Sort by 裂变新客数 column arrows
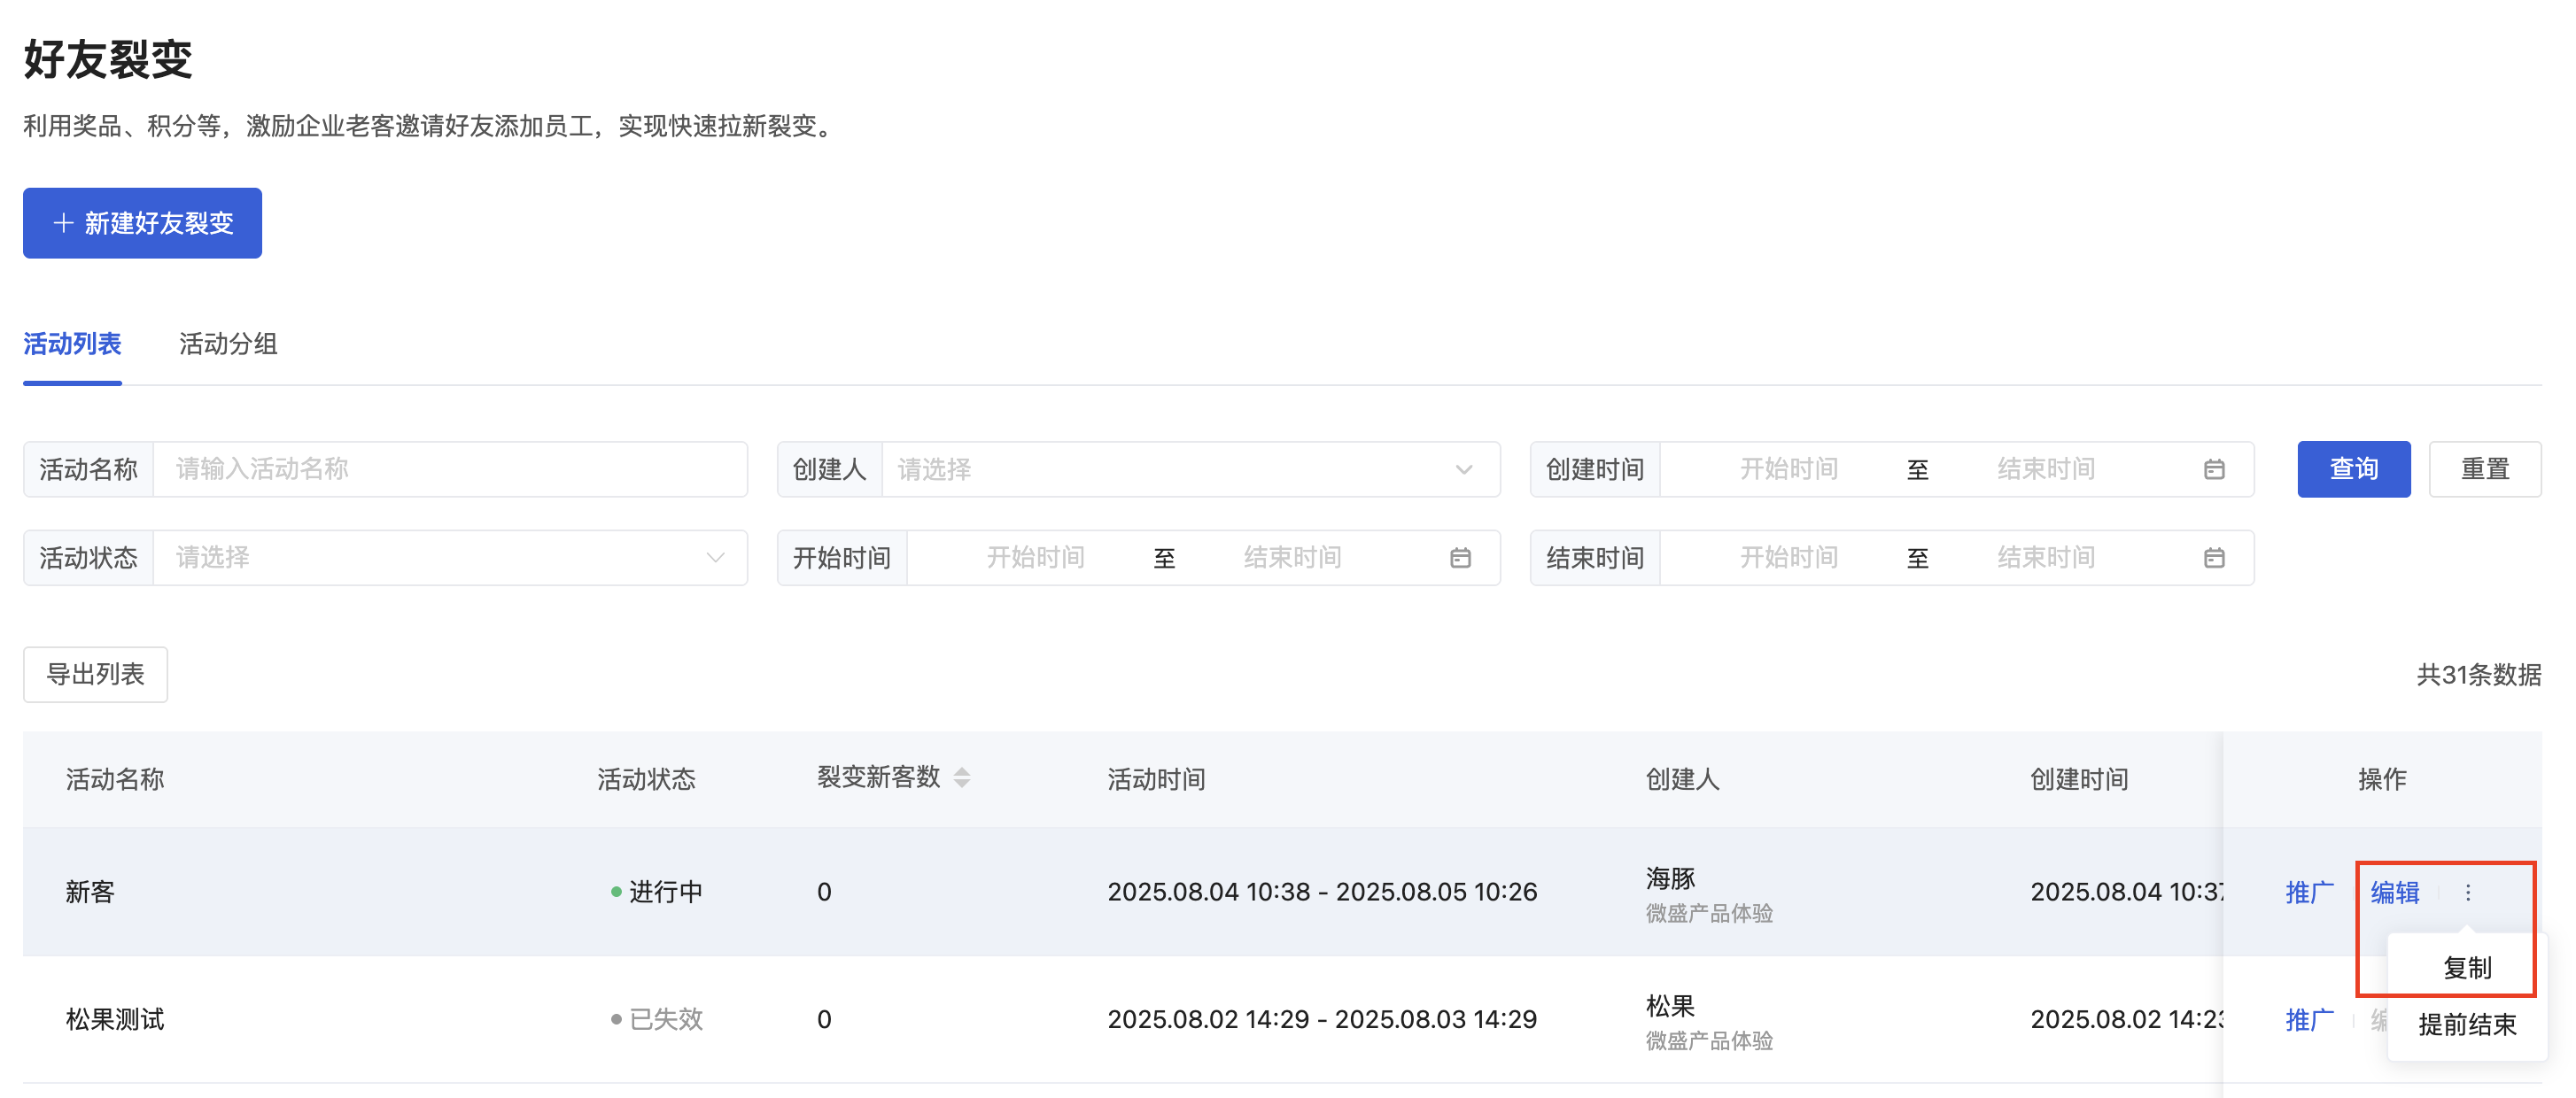The height and width of the screenshot is (1098, 2576). pyautogui.click(x=962, y=777)
